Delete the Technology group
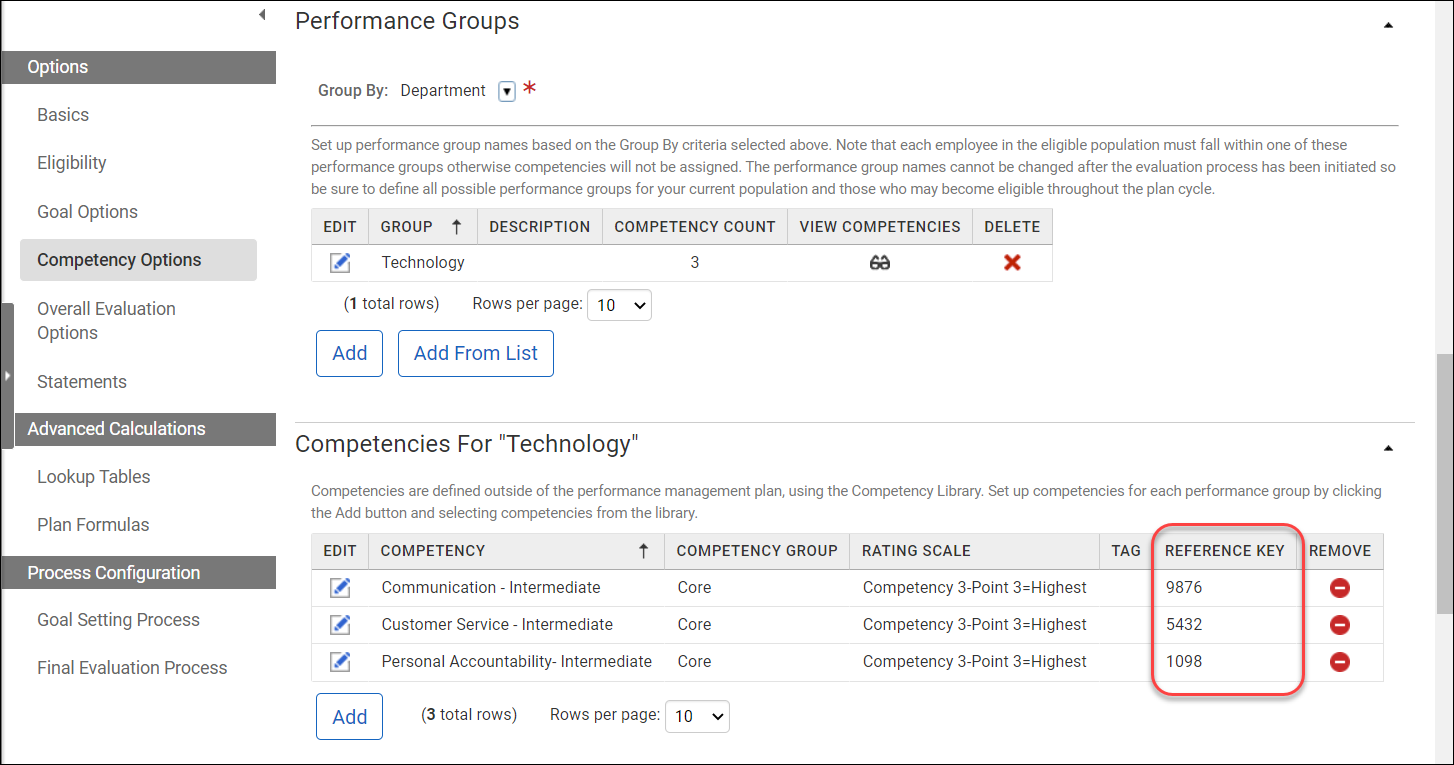Screen dimensions: 1454x765 1012,263
